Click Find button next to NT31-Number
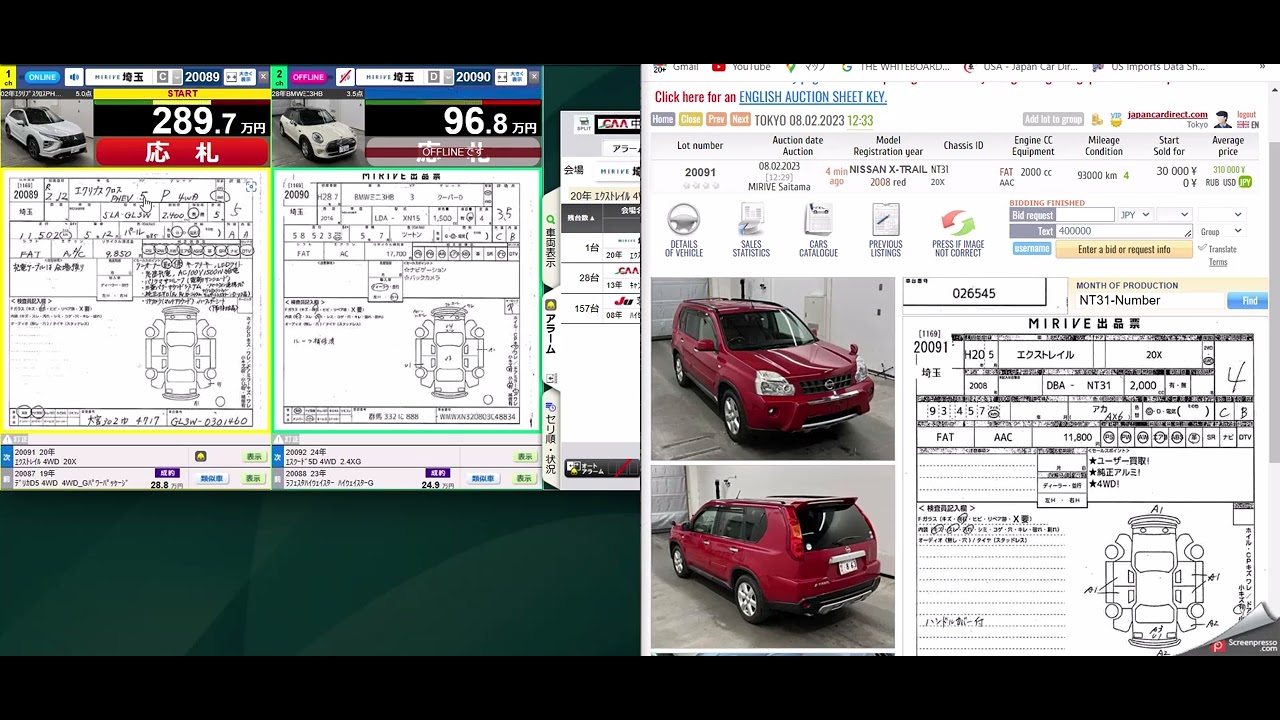The image size is (1280, 720). coord(1249,300)
